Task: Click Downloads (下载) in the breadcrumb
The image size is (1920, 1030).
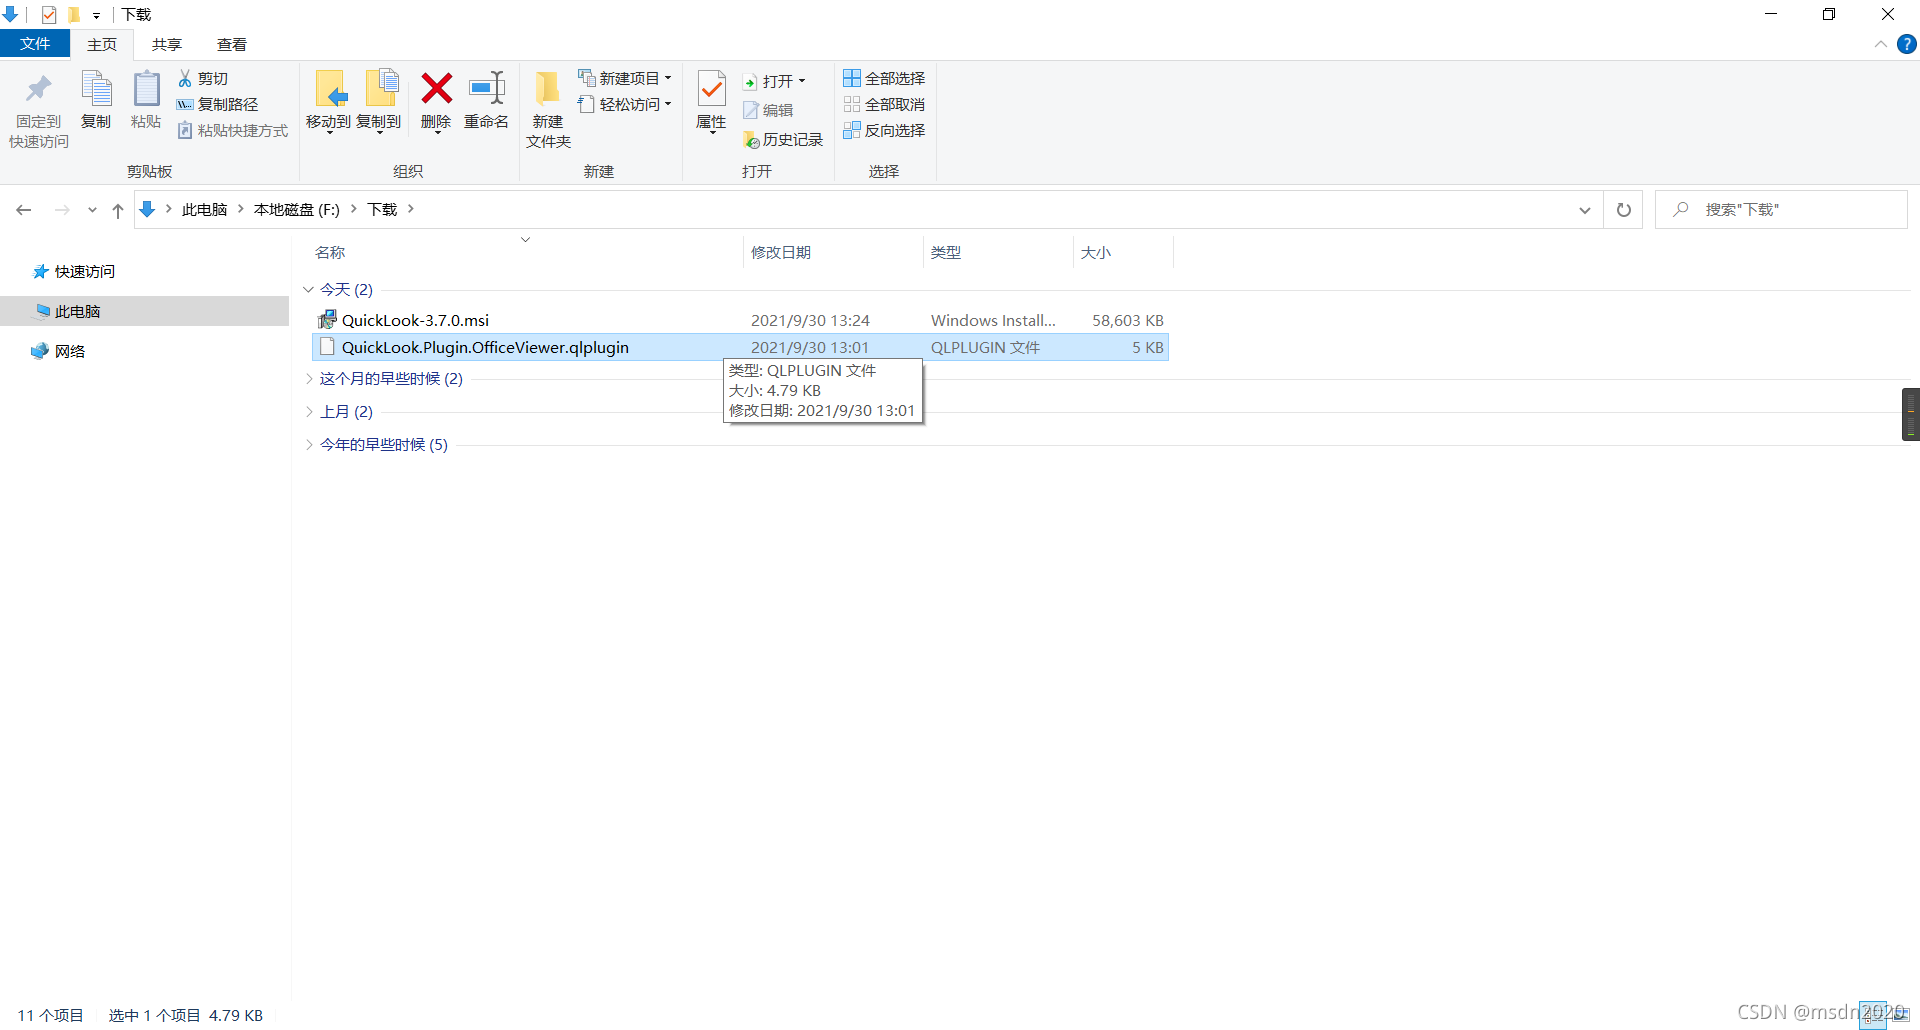Action: pos(382,209)
